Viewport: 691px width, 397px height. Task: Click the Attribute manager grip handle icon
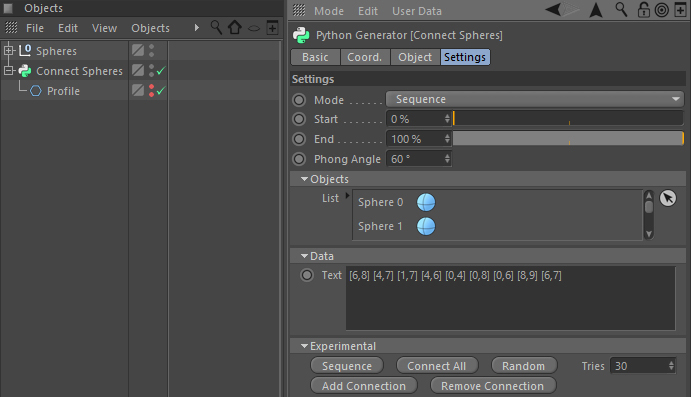pos(299,11)
